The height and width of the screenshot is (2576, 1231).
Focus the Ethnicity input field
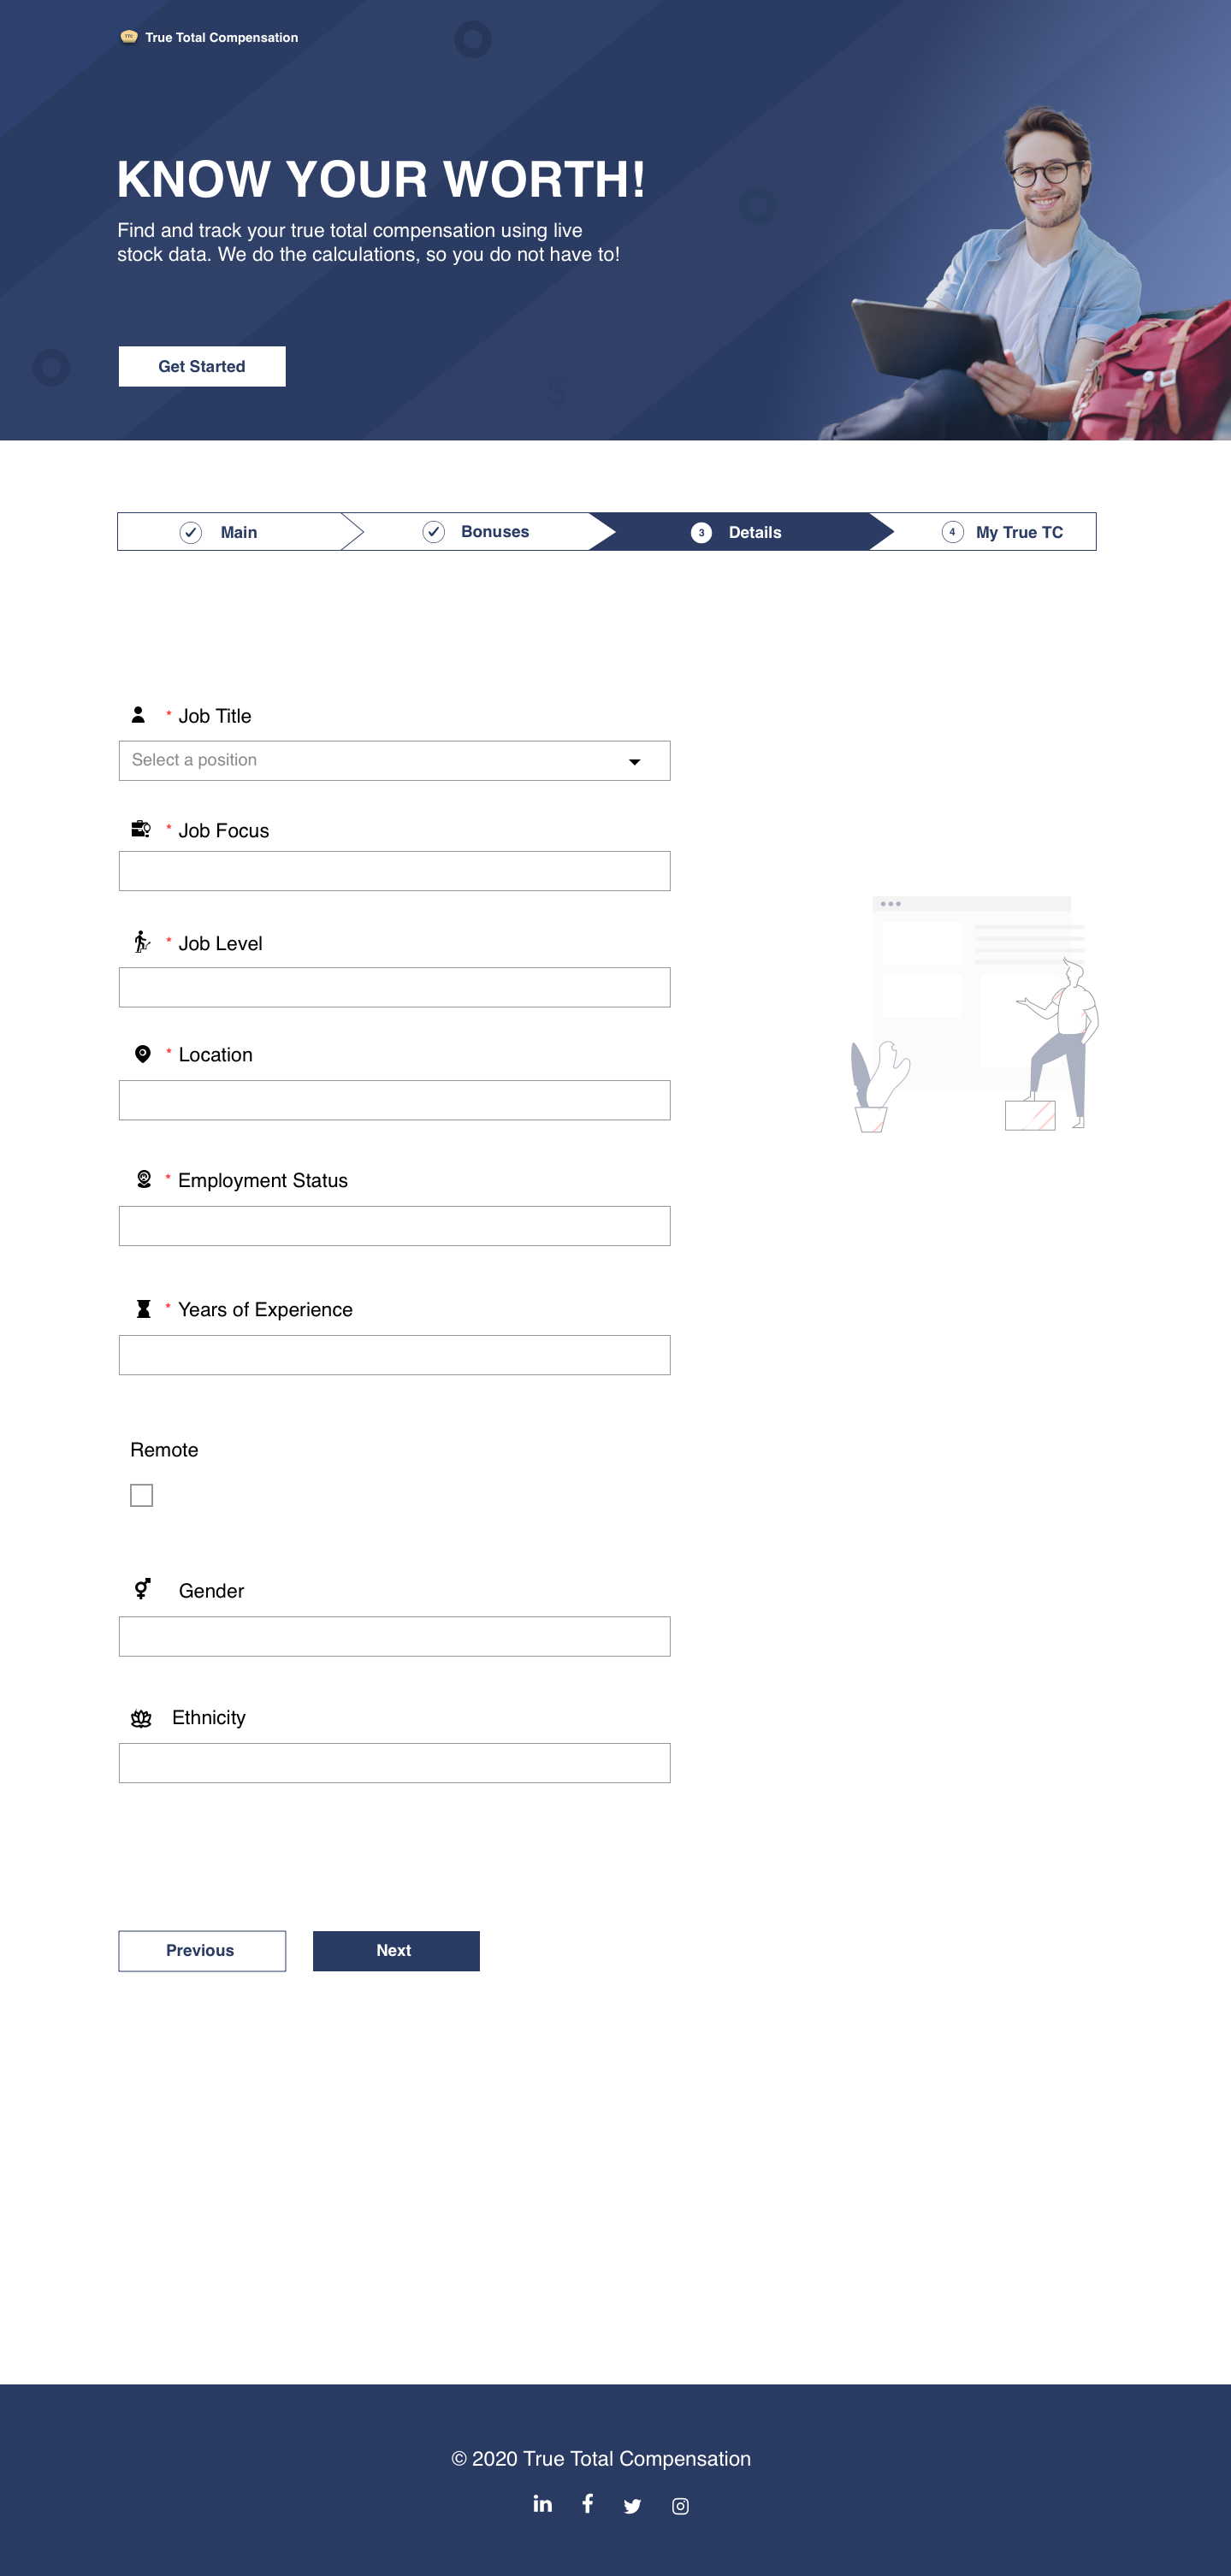[394, 1763]
